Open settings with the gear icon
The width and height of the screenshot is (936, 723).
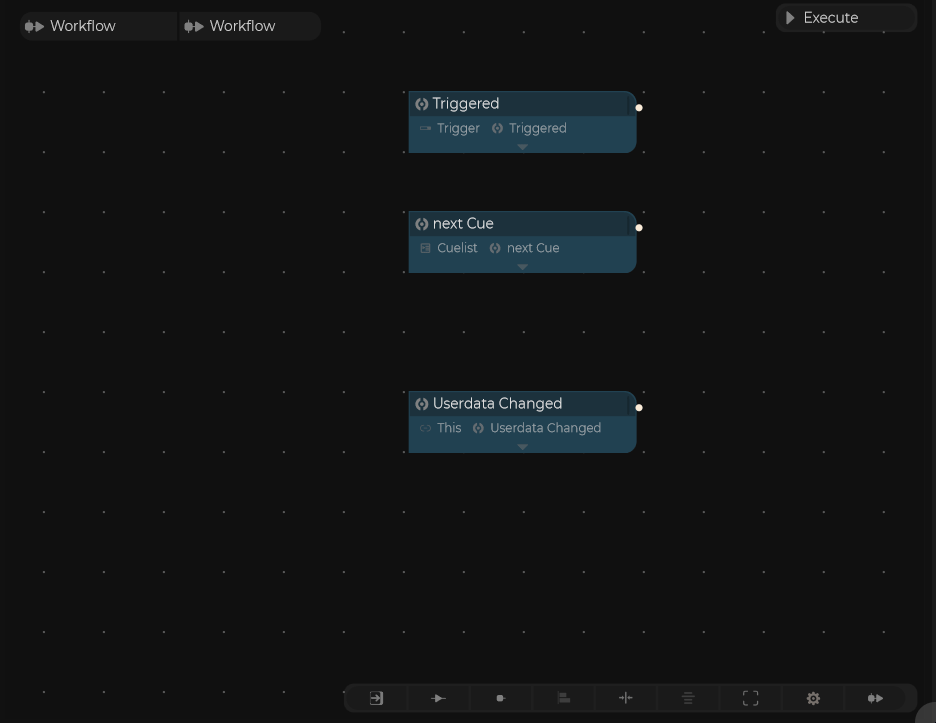(813, 698)
